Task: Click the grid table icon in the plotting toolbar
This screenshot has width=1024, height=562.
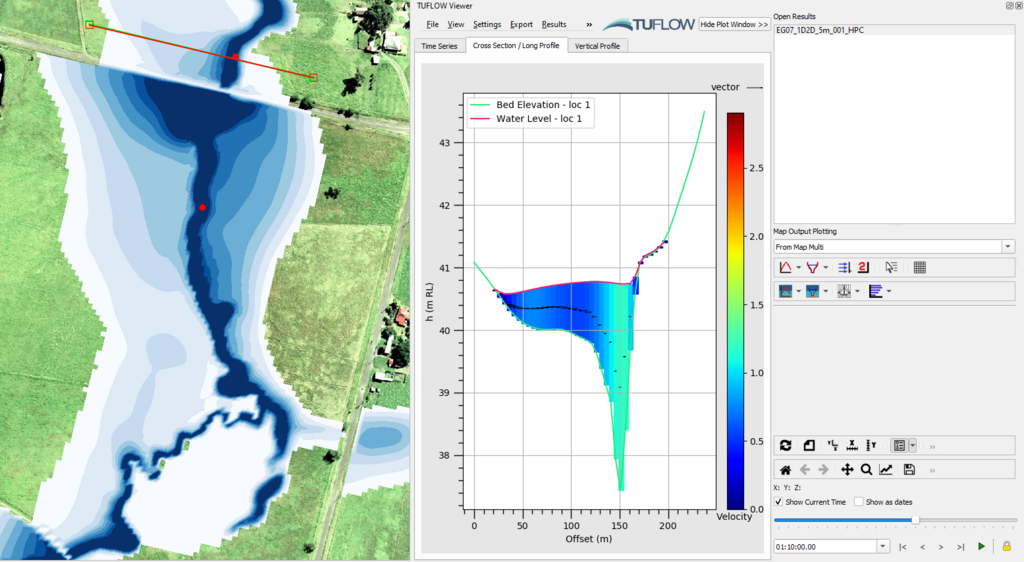Action: click(x=920, y=267)
